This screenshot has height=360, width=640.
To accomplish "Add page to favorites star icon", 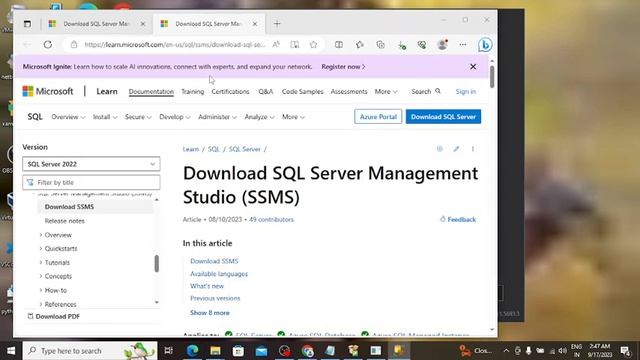I will tap(313, 44).
